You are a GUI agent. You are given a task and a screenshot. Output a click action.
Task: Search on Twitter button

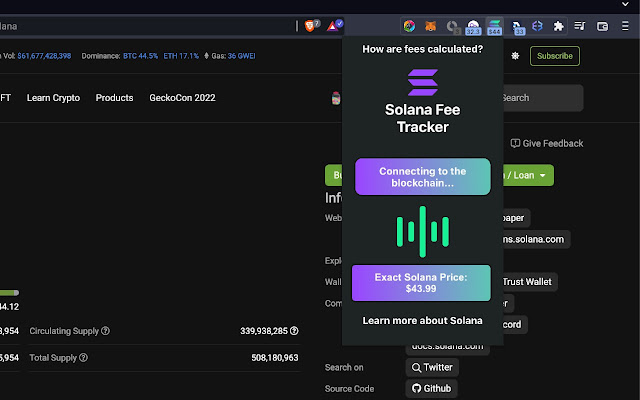click(432, 367)
